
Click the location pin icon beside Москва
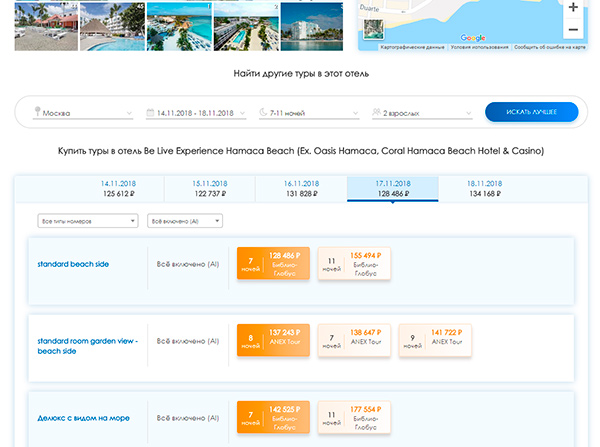click(37, 112)
